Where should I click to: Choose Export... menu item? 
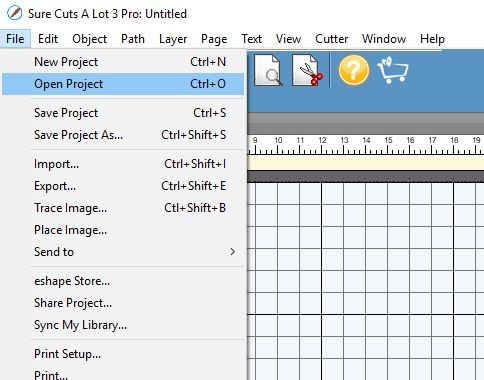pos(123,186)
